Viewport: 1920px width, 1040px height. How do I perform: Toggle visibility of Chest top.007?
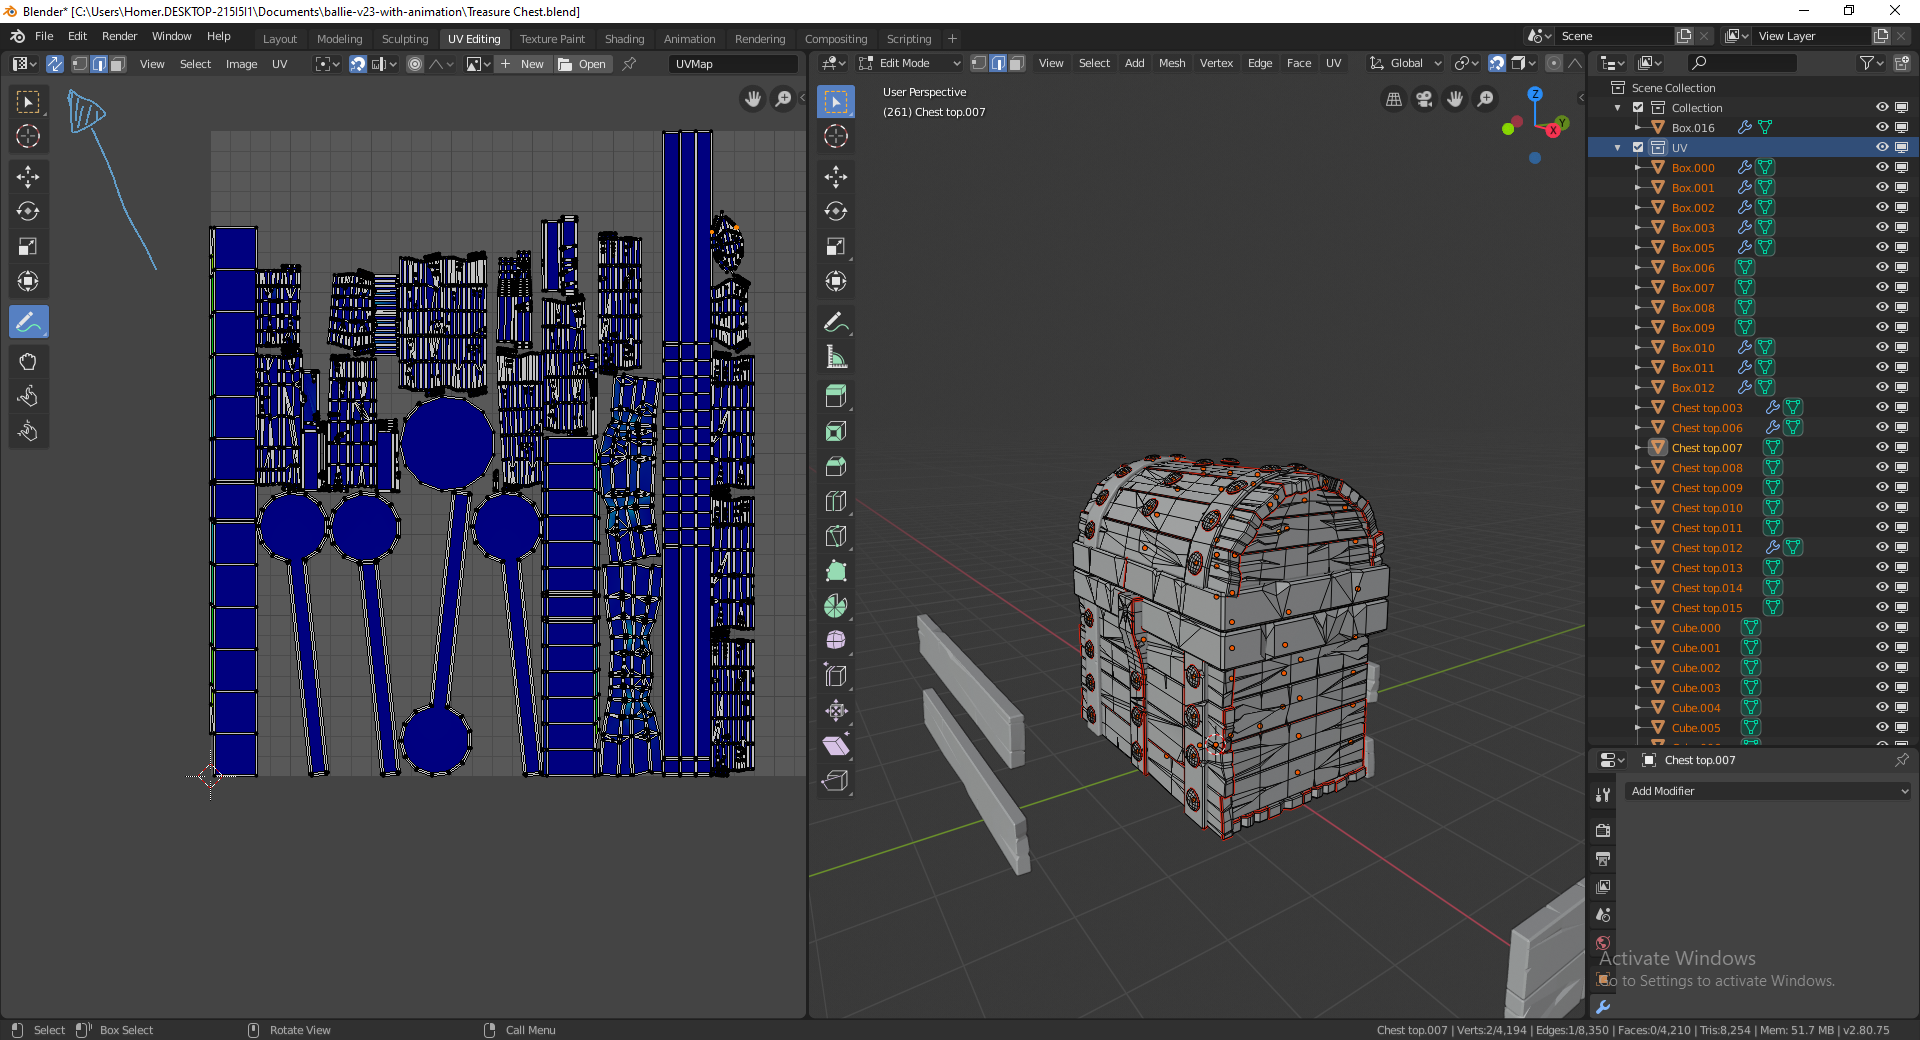coord(1881,448)
